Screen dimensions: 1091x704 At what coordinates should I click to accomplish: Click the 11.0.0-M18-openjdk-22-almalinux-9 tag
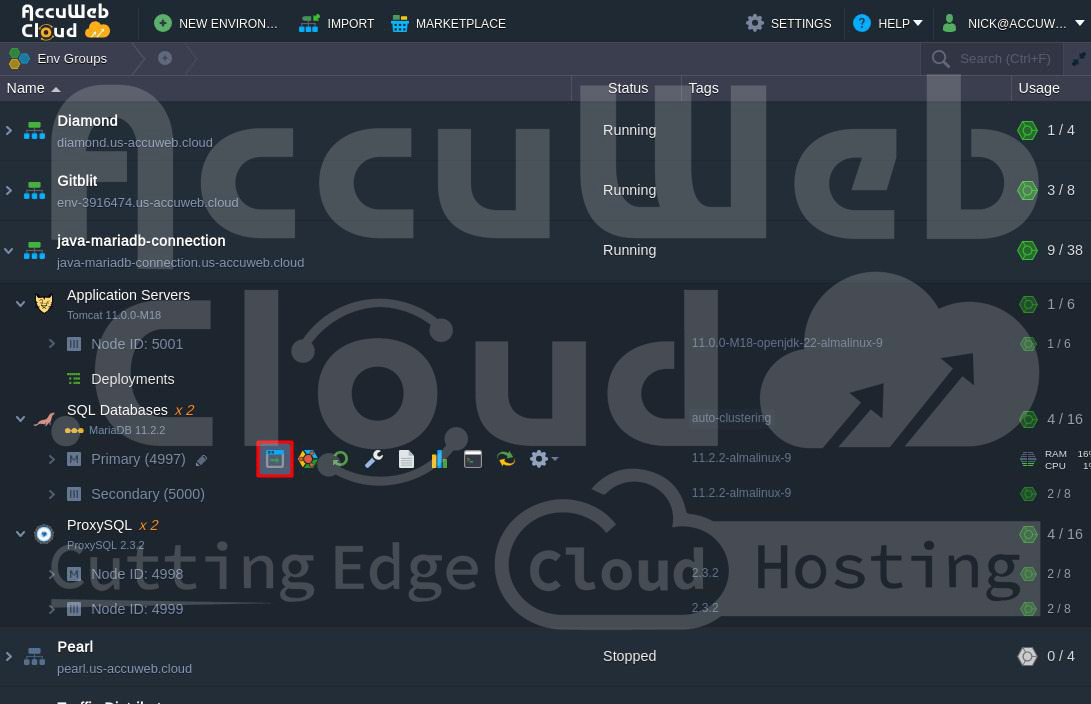pos(787,343)
